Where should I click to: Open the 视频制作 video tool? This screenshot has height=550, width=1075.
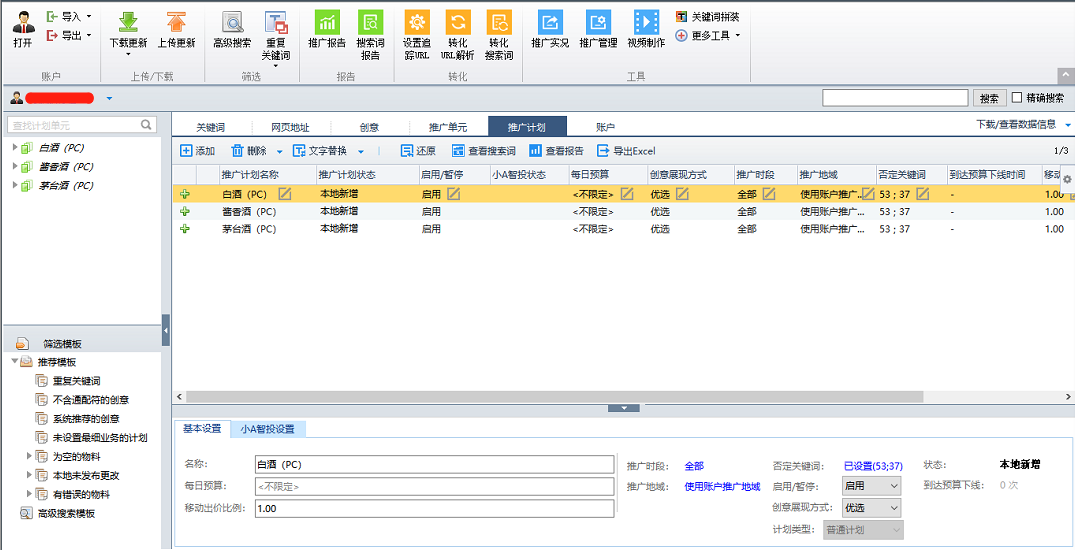646,23
